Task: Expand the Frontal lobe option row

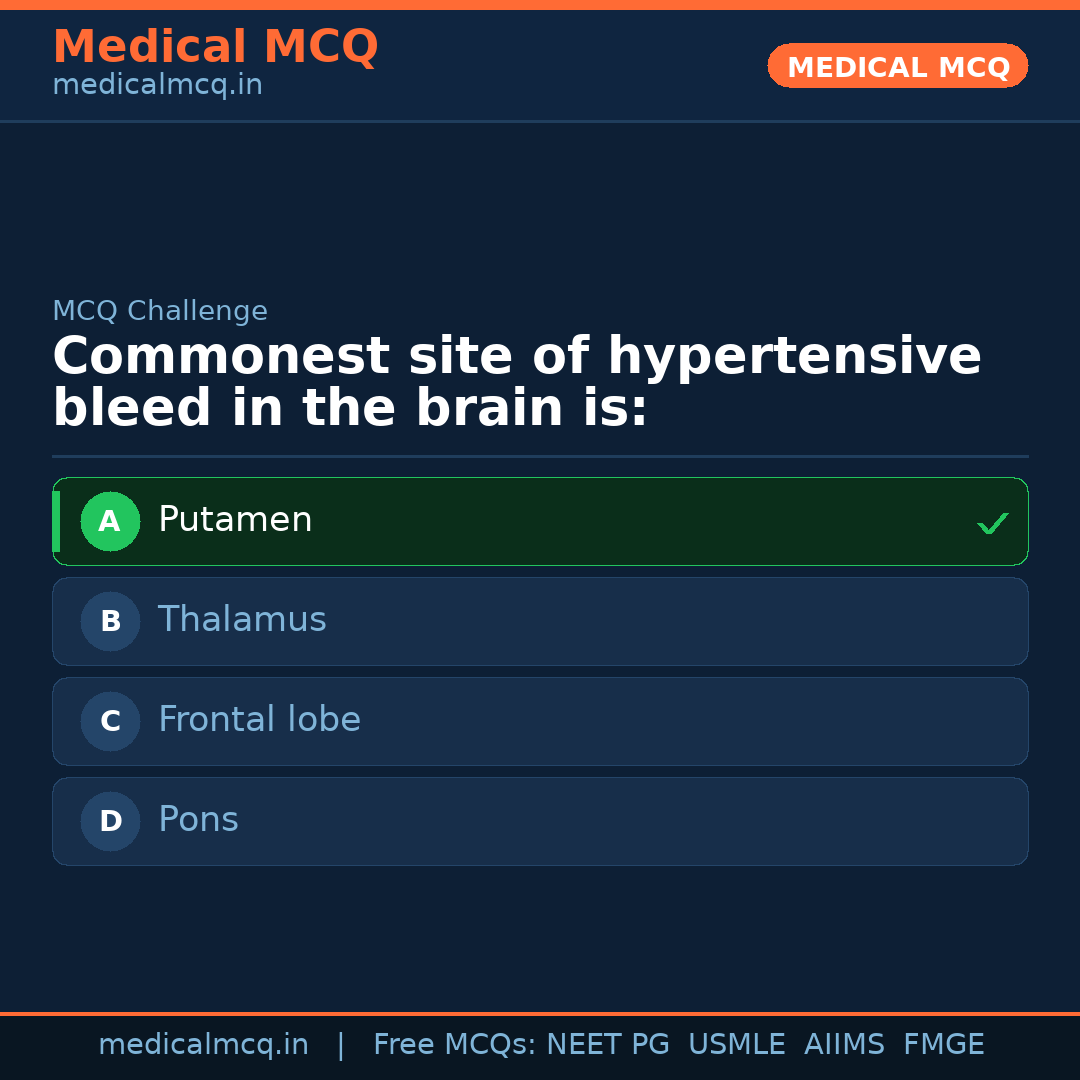Action: (x=540, y=721)
